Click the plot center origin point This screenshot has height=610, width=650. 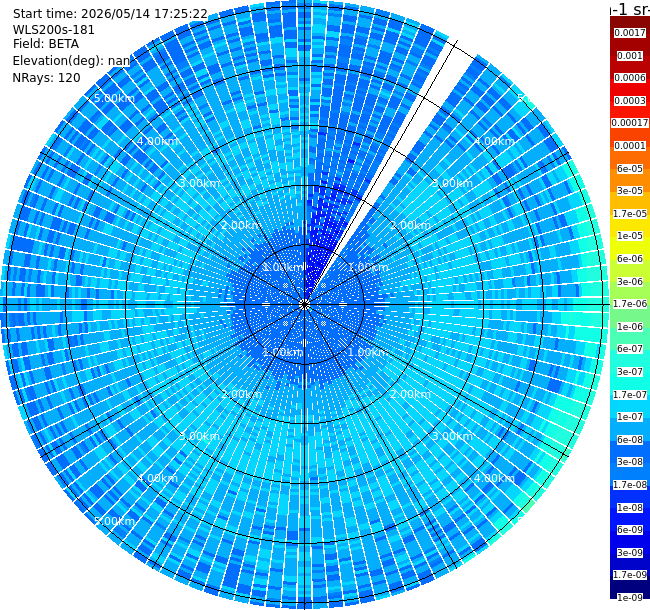[304, 305]
